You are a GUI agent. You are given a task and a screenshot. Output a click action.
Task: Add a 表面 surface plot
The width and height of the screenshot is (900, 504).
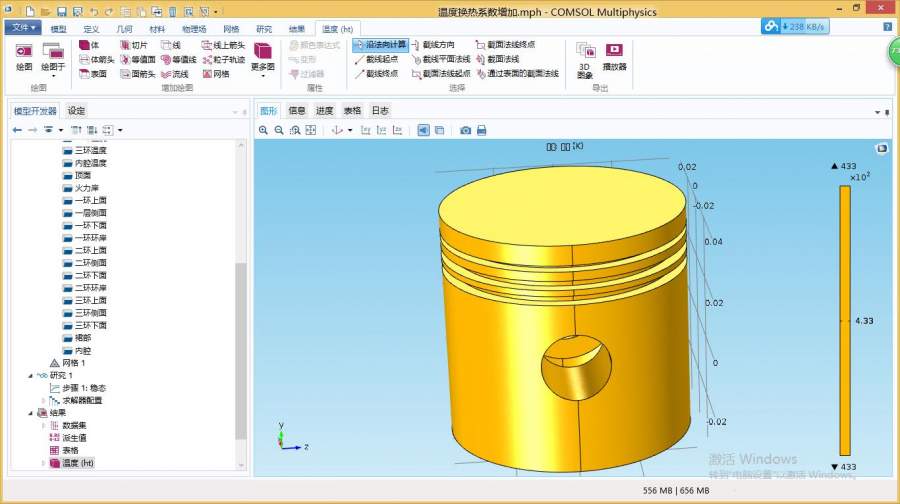click(93, 73)
